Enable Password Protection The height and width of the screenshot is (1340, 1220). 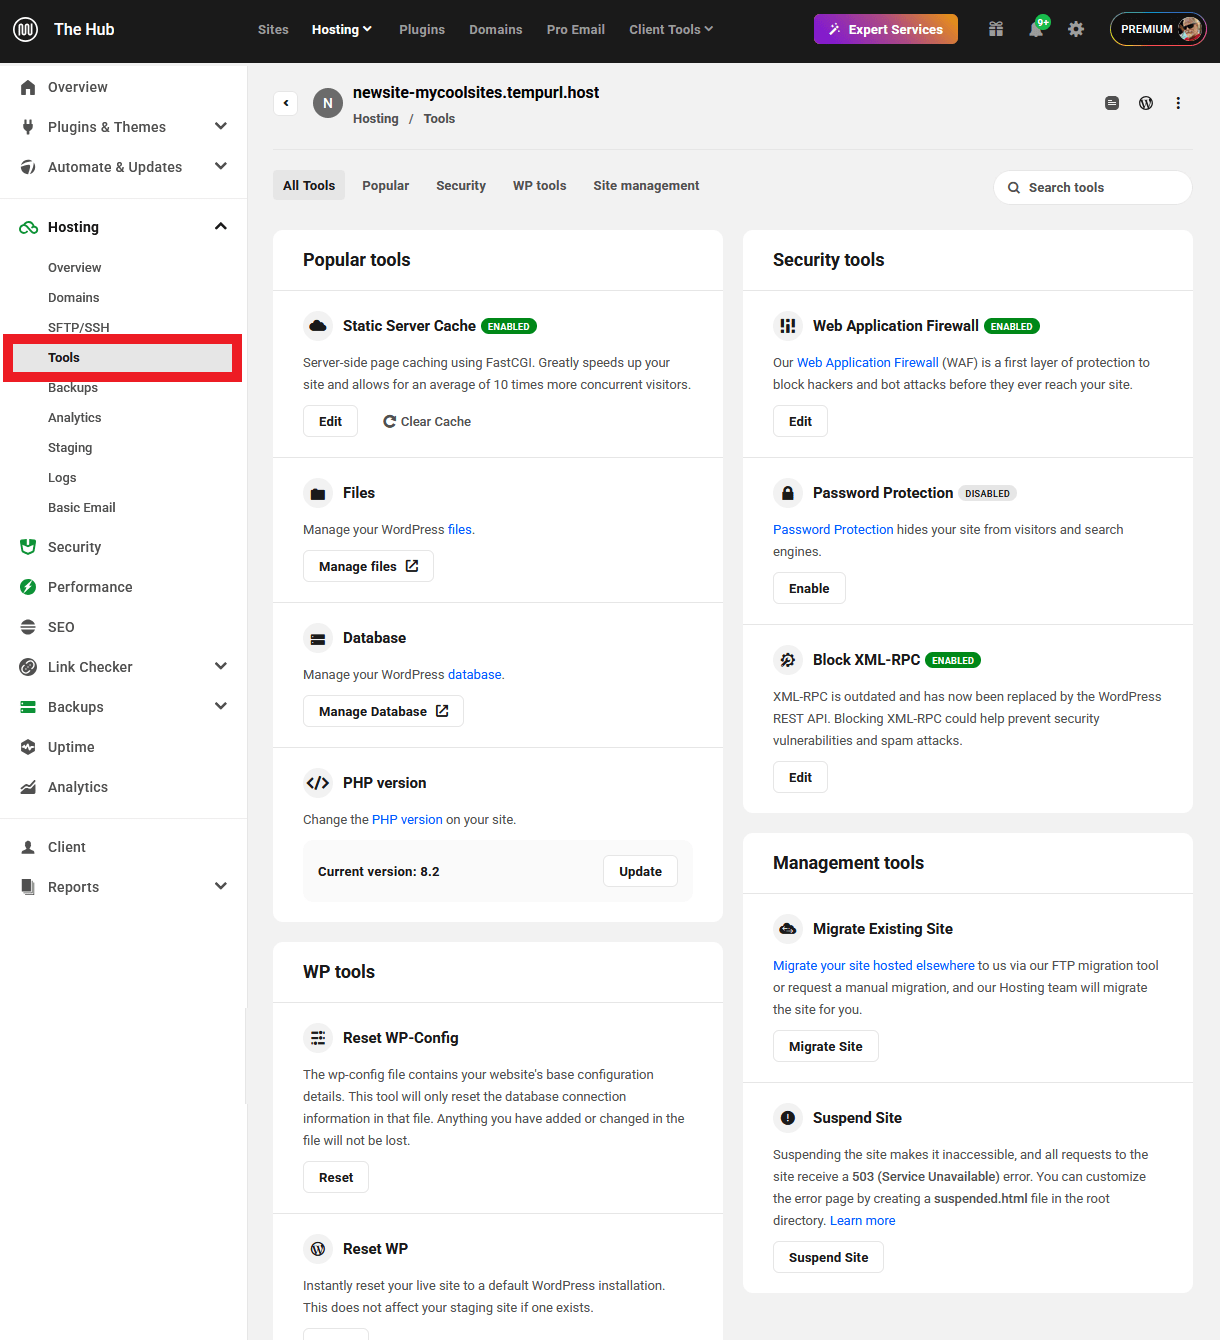pos(809,588)
